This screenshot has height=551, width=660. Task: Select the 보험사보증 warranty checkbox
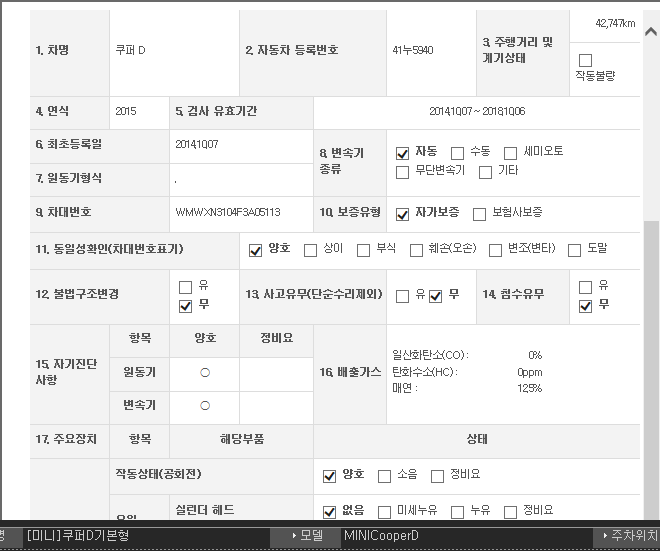pyautogui.click(x=479, y=214)
